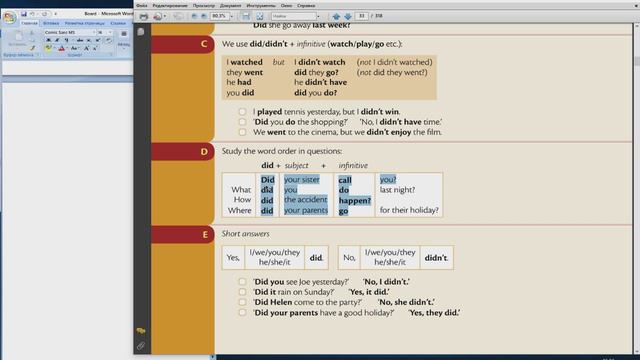The height and width of the screenshot is (360, 640).
Task: Click the Undo icon in Word quick access
Action: point(32,13)
